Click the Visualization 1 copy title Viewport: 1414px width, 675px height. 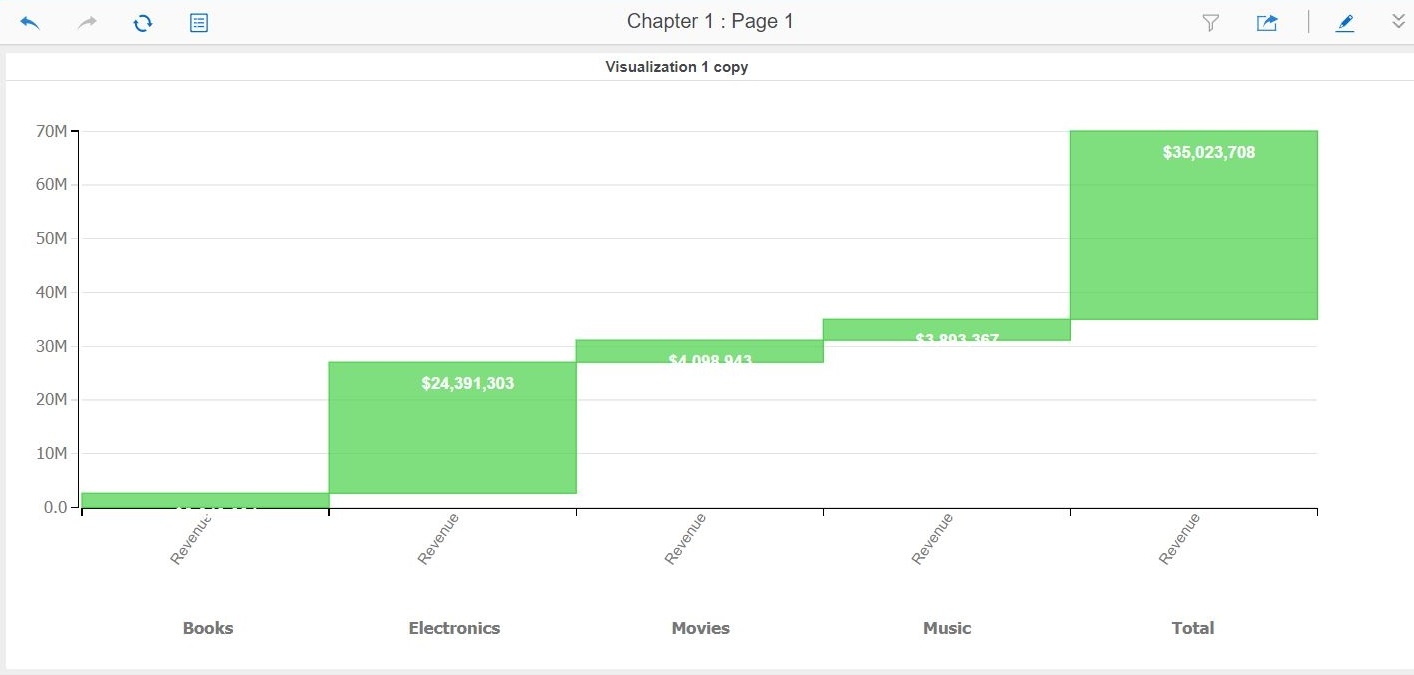point(677,67)
